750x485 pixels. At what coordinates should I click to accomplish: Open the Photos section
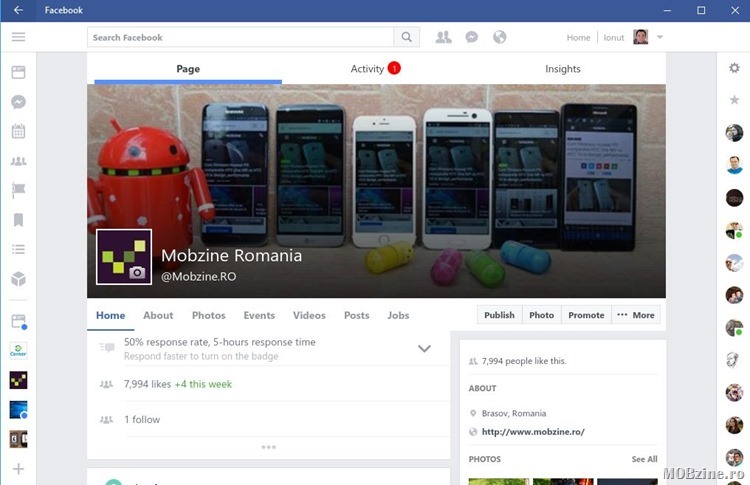coord(209,316)
